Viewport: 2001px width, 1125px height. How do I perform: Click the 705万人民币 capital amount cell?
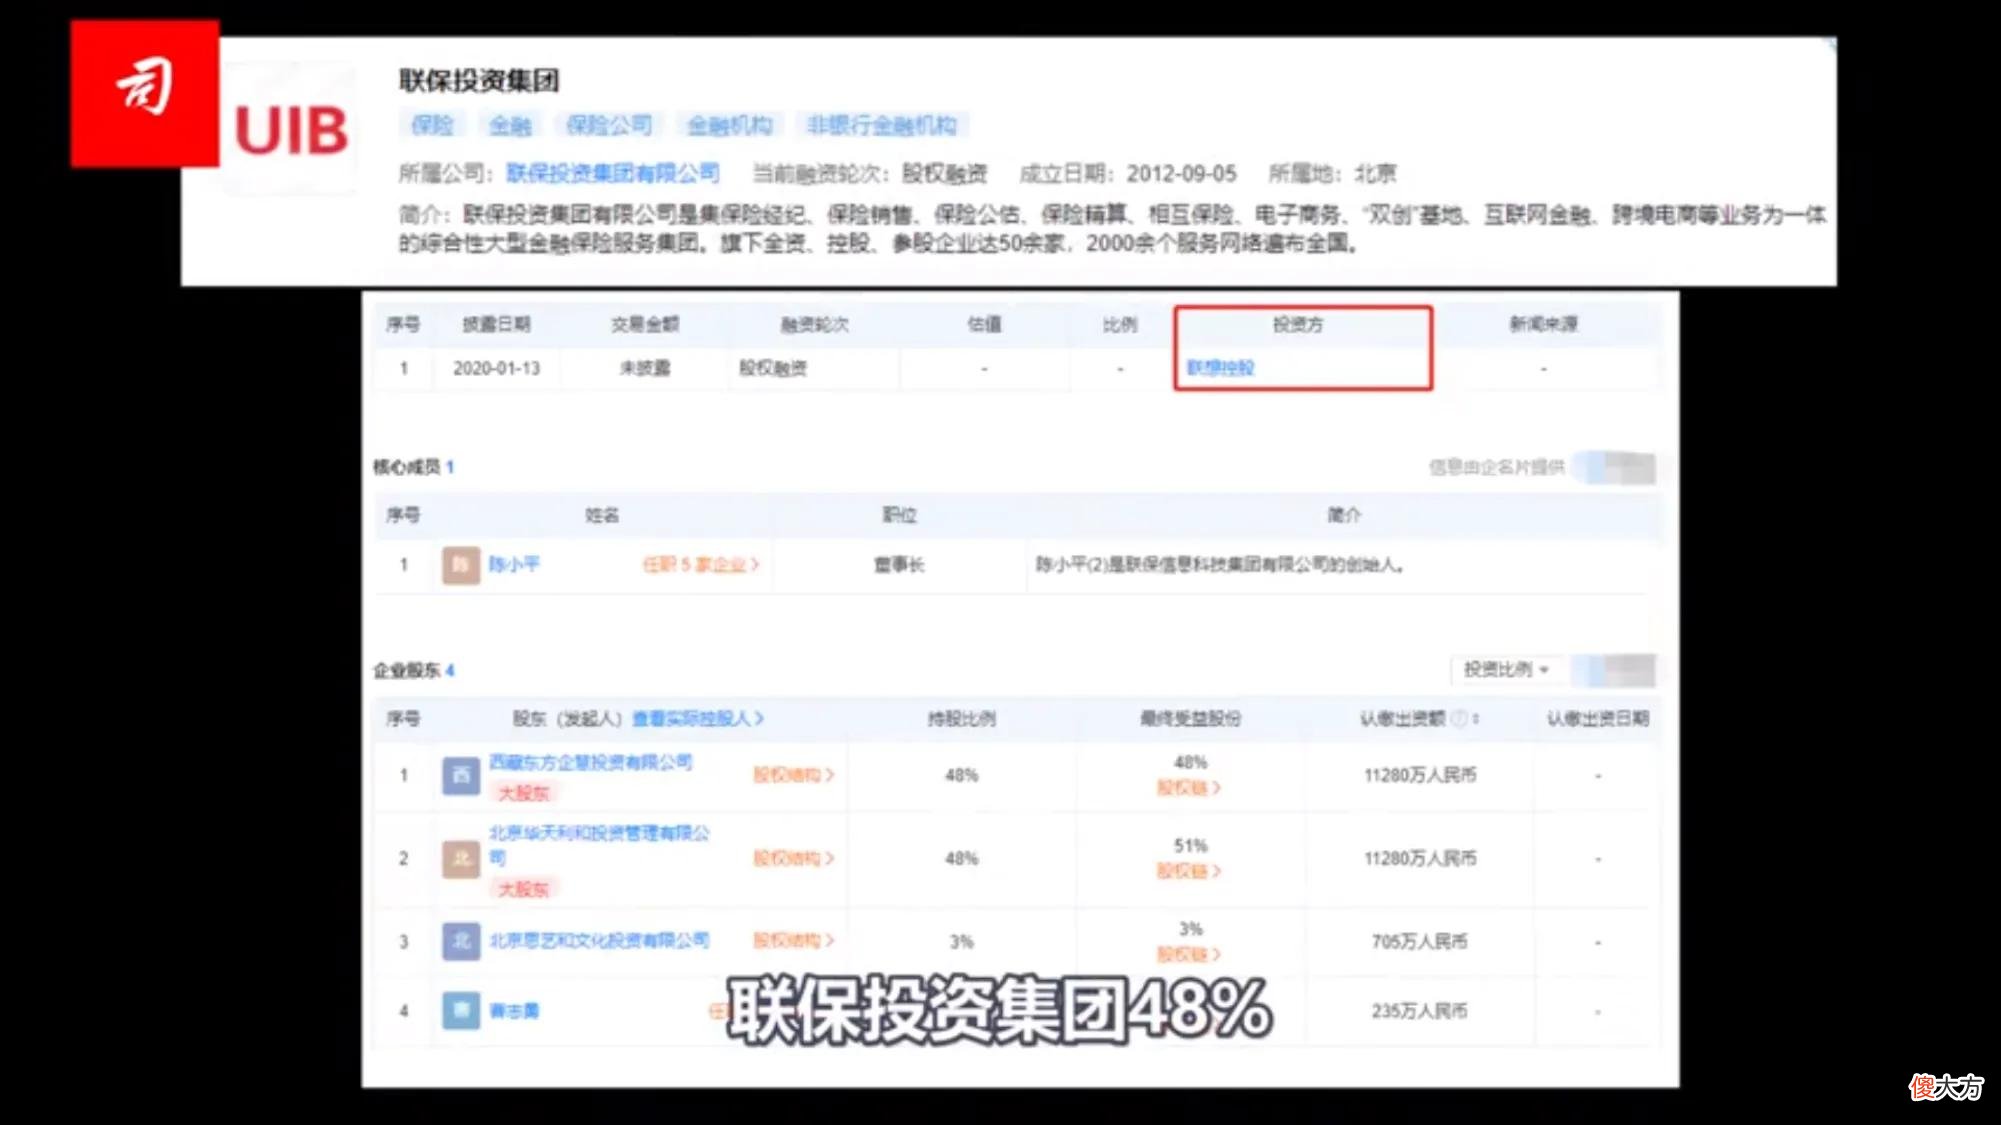click(1419, 941)
